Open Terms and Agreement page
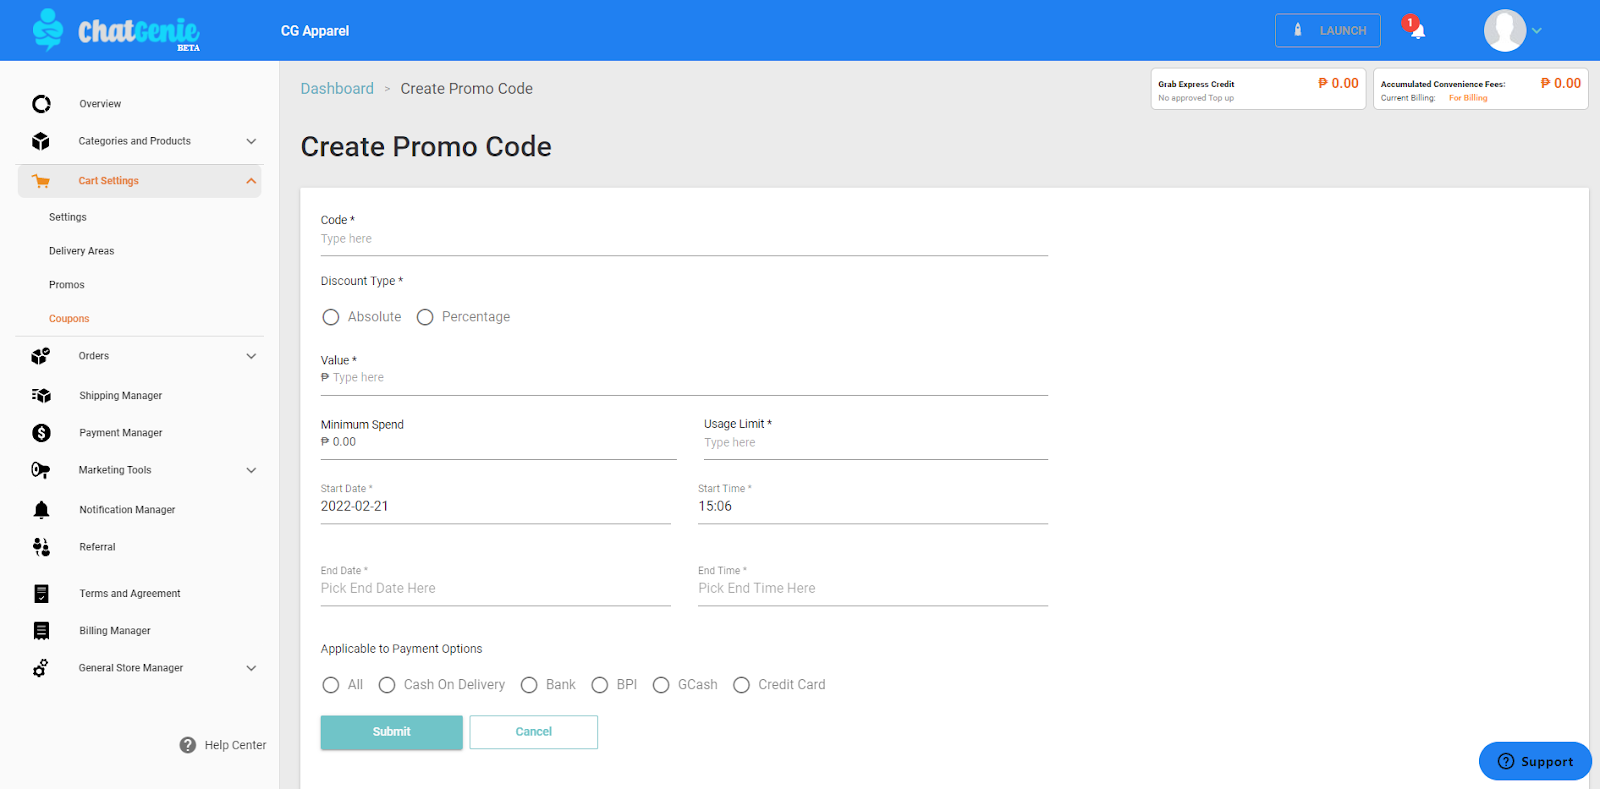The height and width of the screenshot is (789, 1600). 130,594
